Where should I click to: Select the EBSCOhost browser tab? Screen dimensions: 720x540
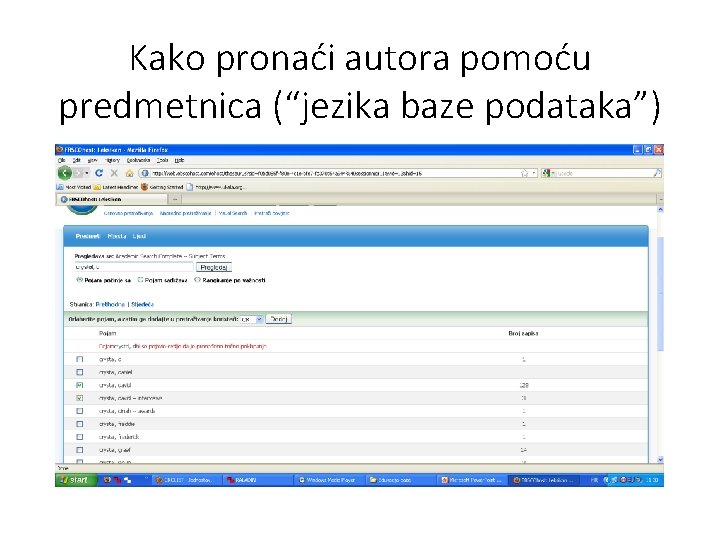point(112,199)
